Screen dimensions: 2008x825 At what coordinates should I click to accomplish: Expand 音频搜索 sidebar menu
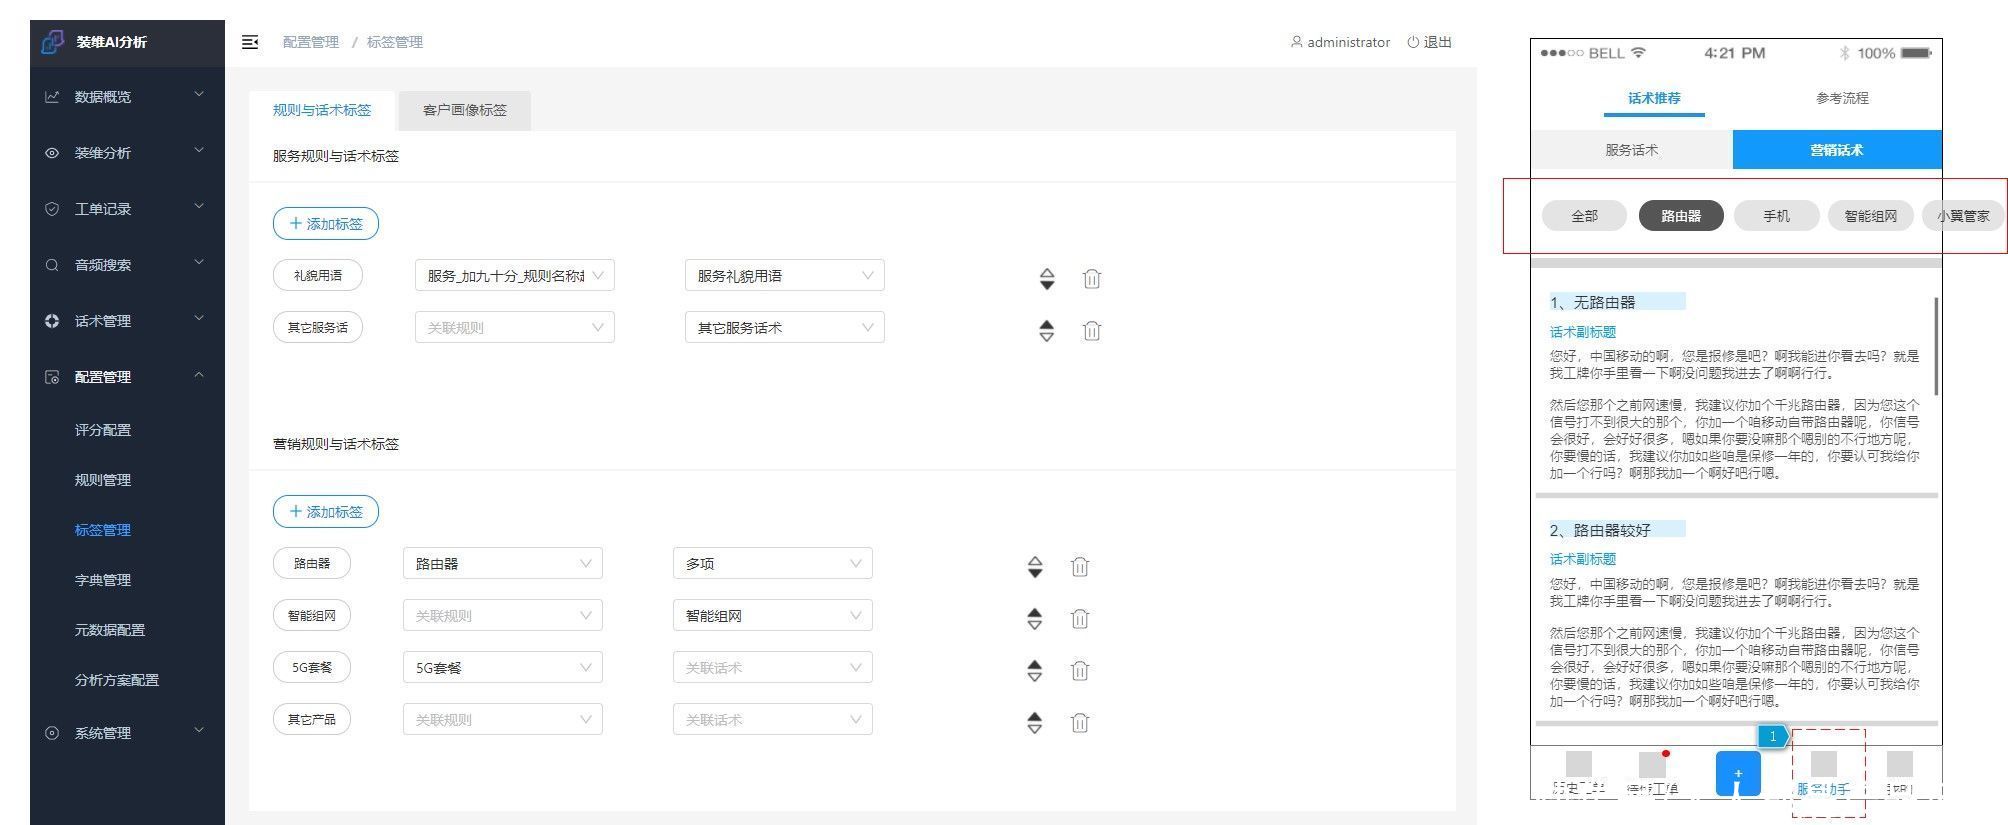[x=128, y=265]
